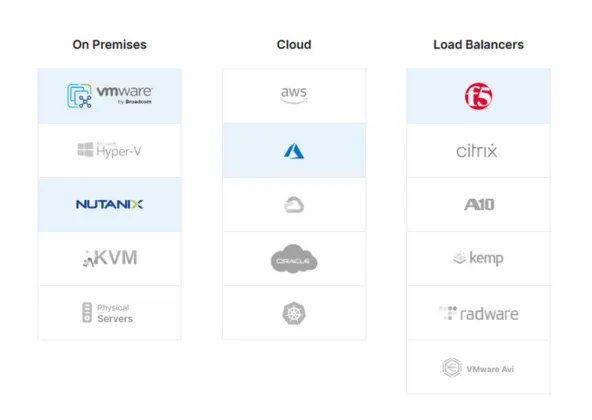The height and width of the screenshot is (420, 592).
Task: Click the Cloud column heading
Action: [294, 45]
